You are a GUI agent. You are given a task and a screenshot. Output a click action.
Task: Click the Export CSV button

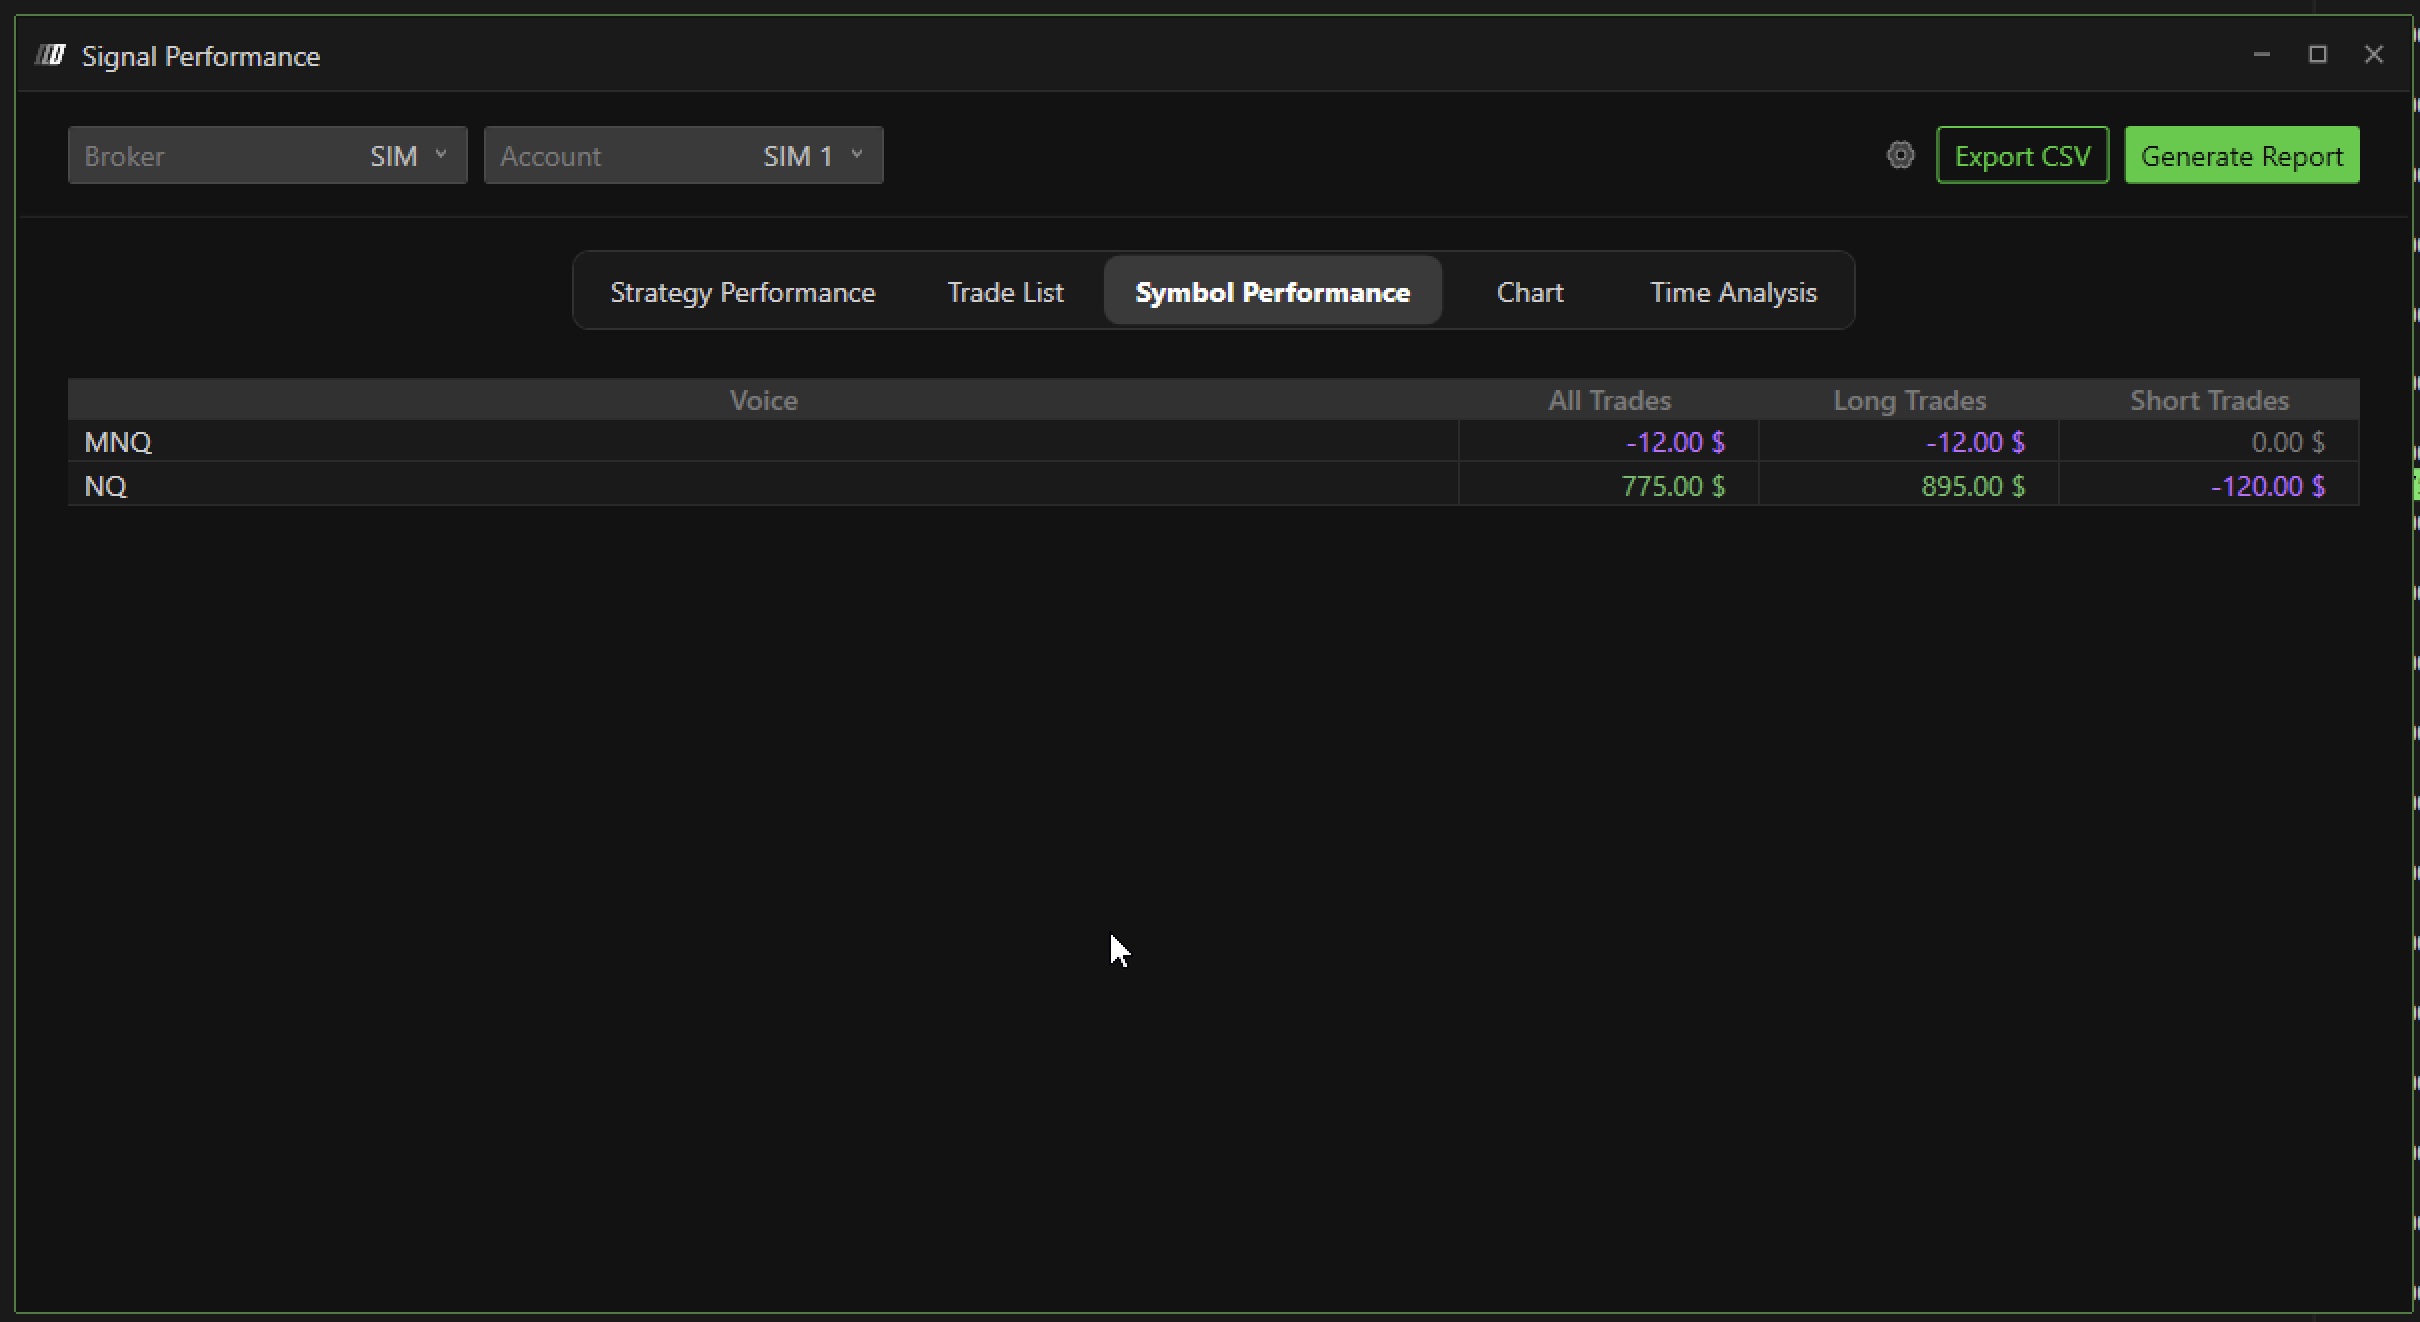2022,155
